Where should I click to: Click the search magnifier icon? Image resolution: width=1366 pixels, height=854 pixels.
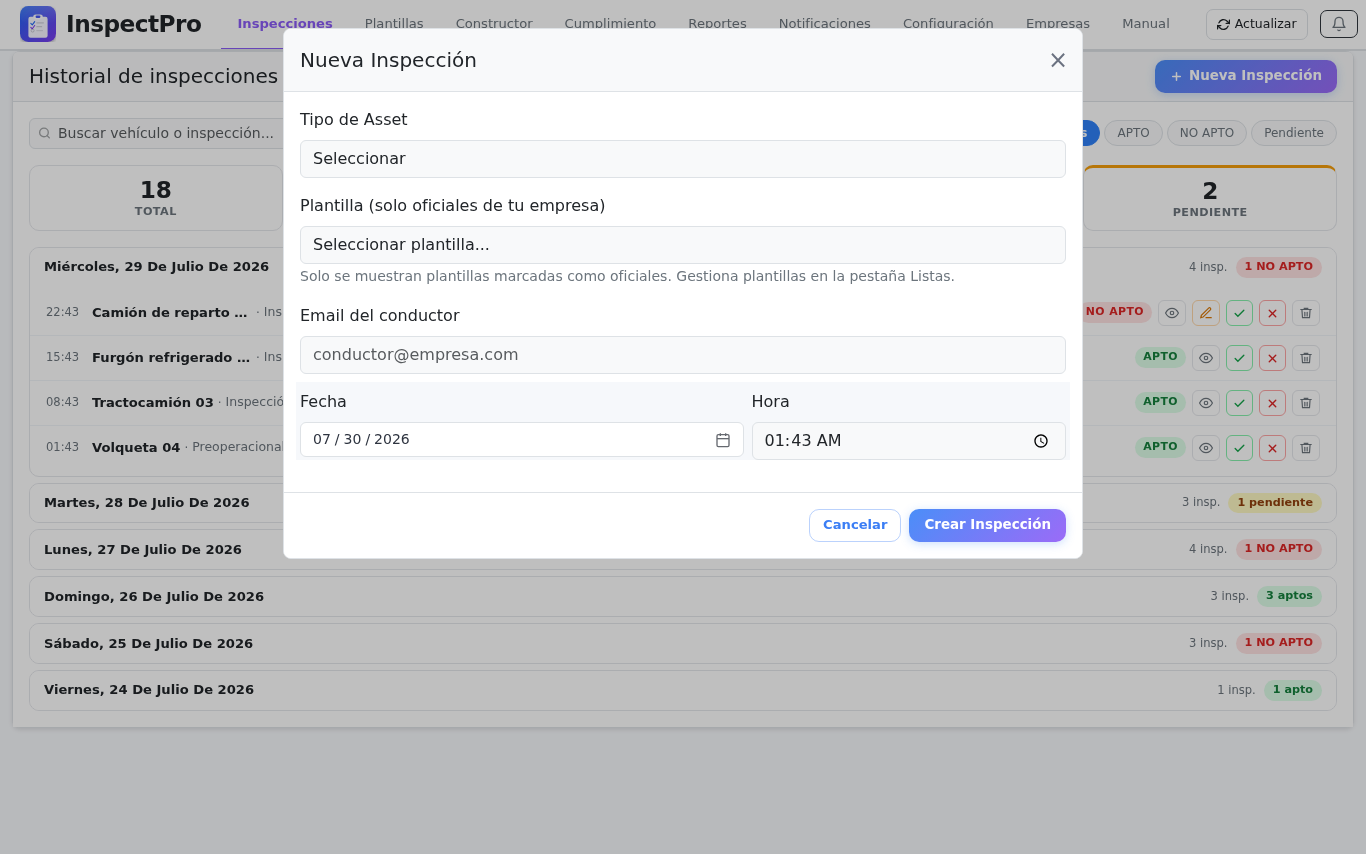45,133
